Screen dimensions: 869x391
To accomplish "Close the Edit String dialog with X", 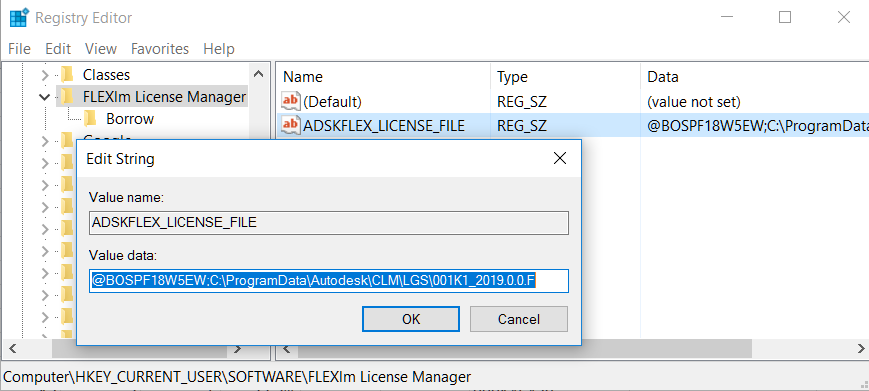I will pyautogui.click(x=560, y=159).
